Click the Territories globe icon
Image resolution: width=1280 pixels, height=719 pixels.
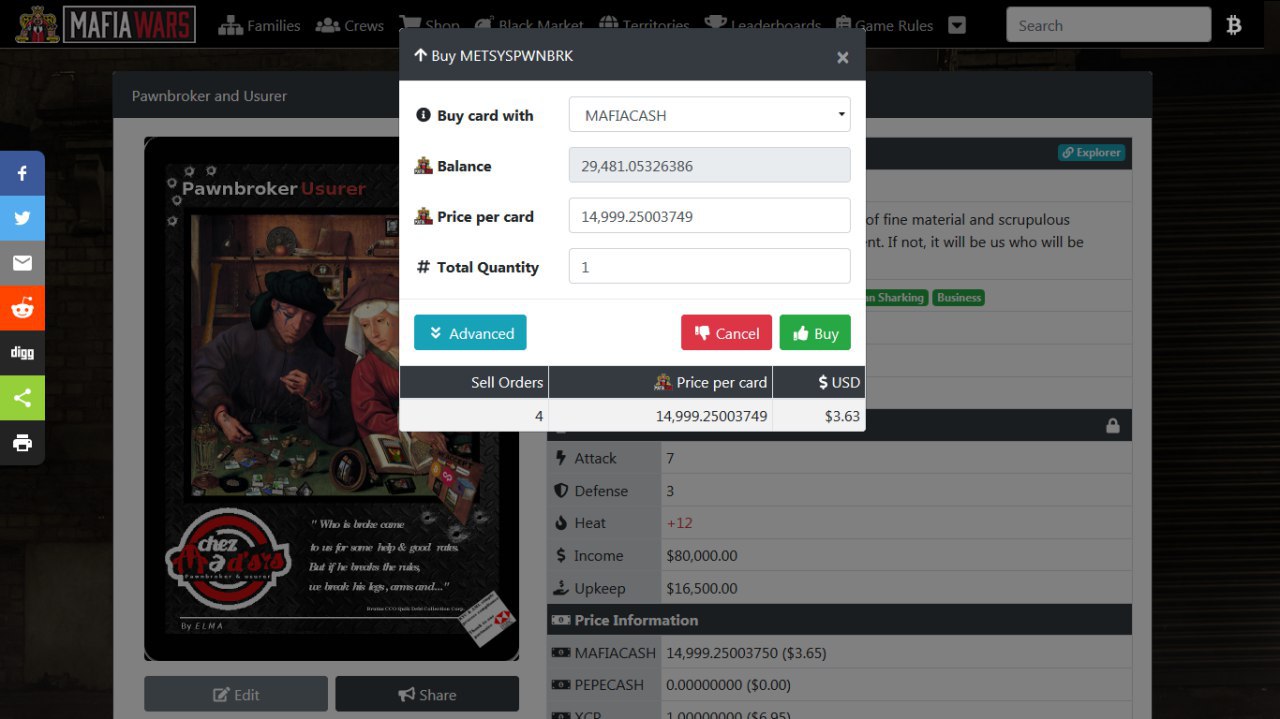(608, 25)
